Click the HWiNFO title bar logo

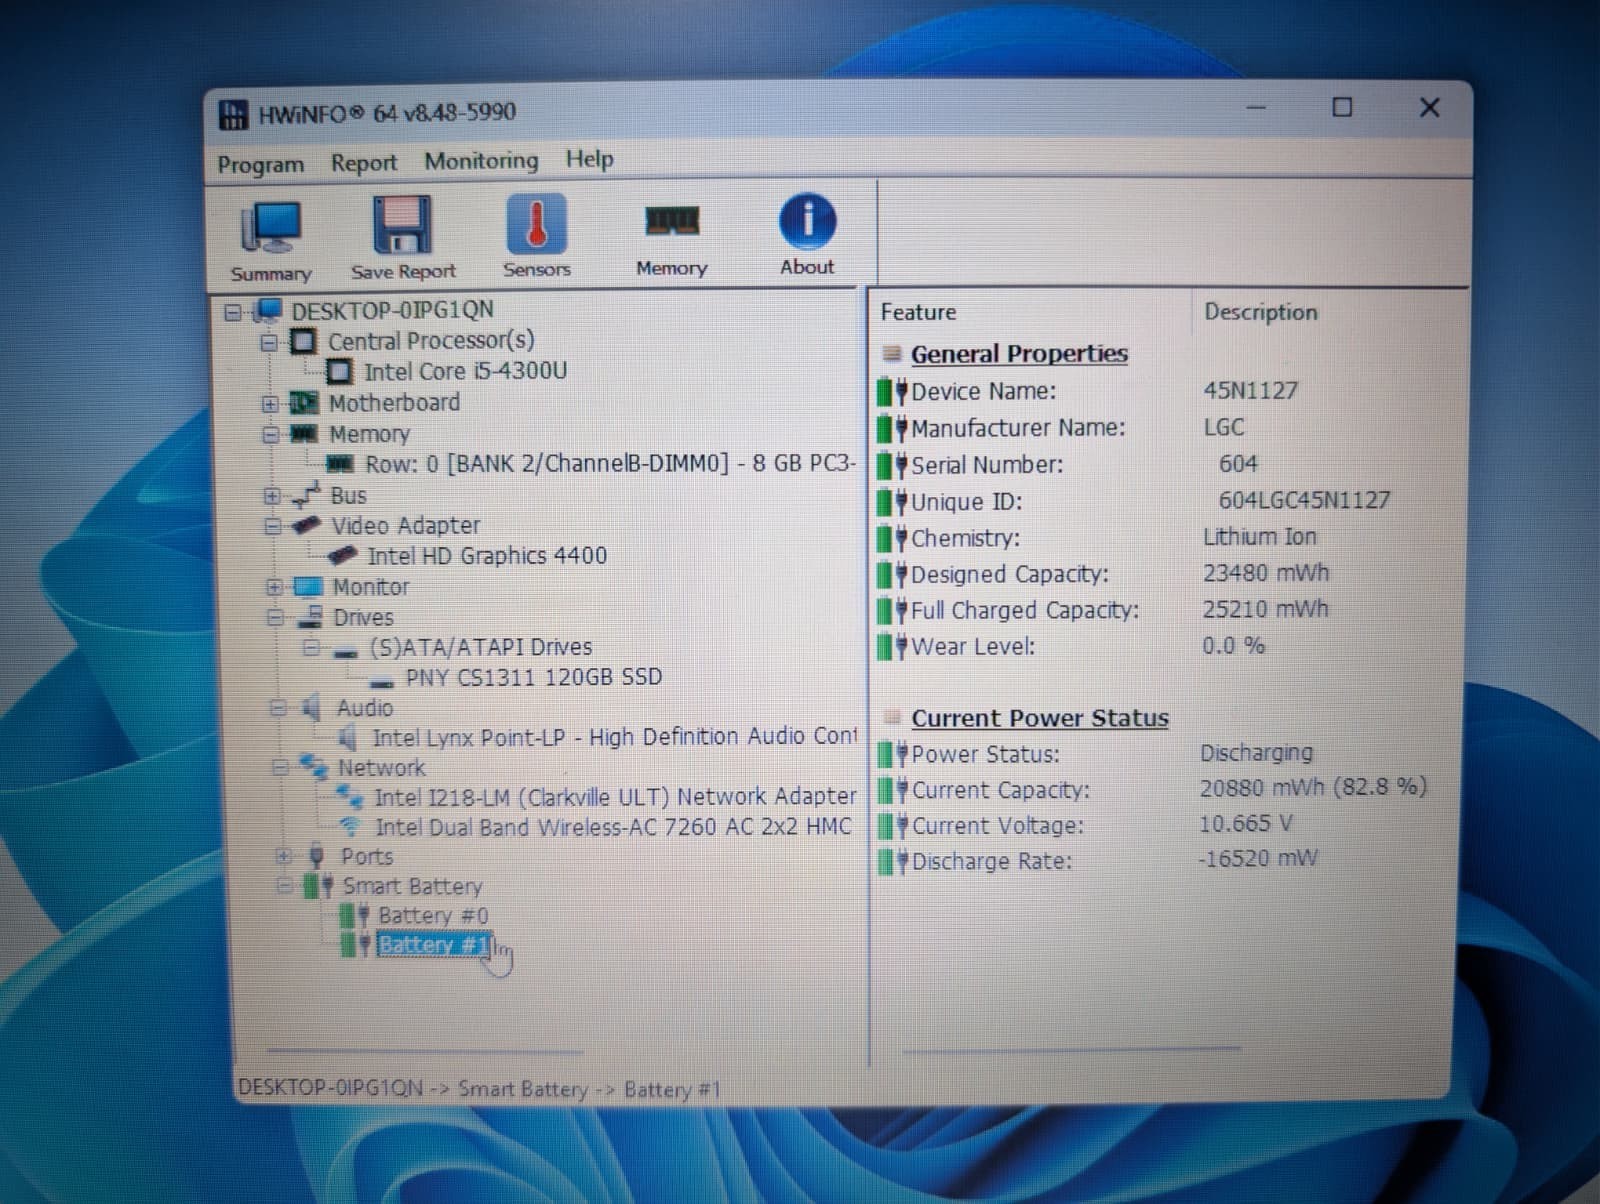(x=233, y=114)
